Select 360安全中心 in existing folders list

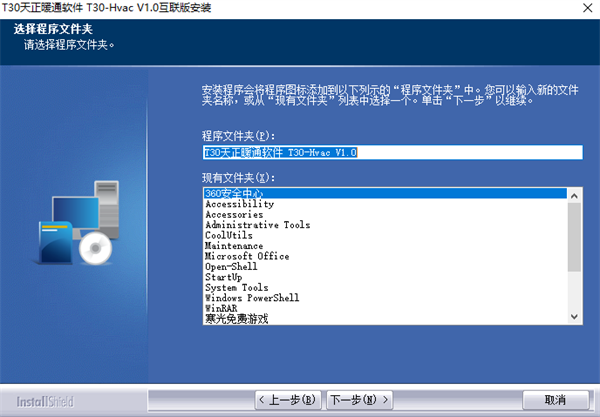pyautogui.click(x=385, y=193)
